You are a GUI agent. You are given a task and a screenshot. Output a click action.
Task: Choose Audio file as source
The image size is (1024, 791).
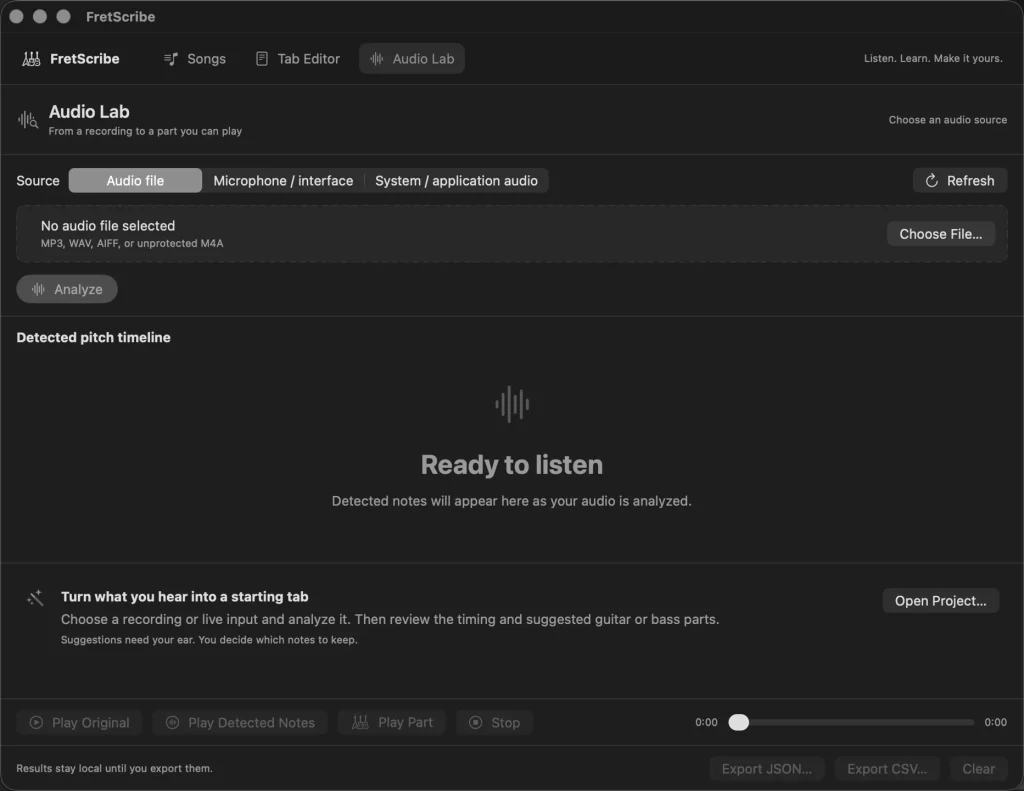[135, 180]
